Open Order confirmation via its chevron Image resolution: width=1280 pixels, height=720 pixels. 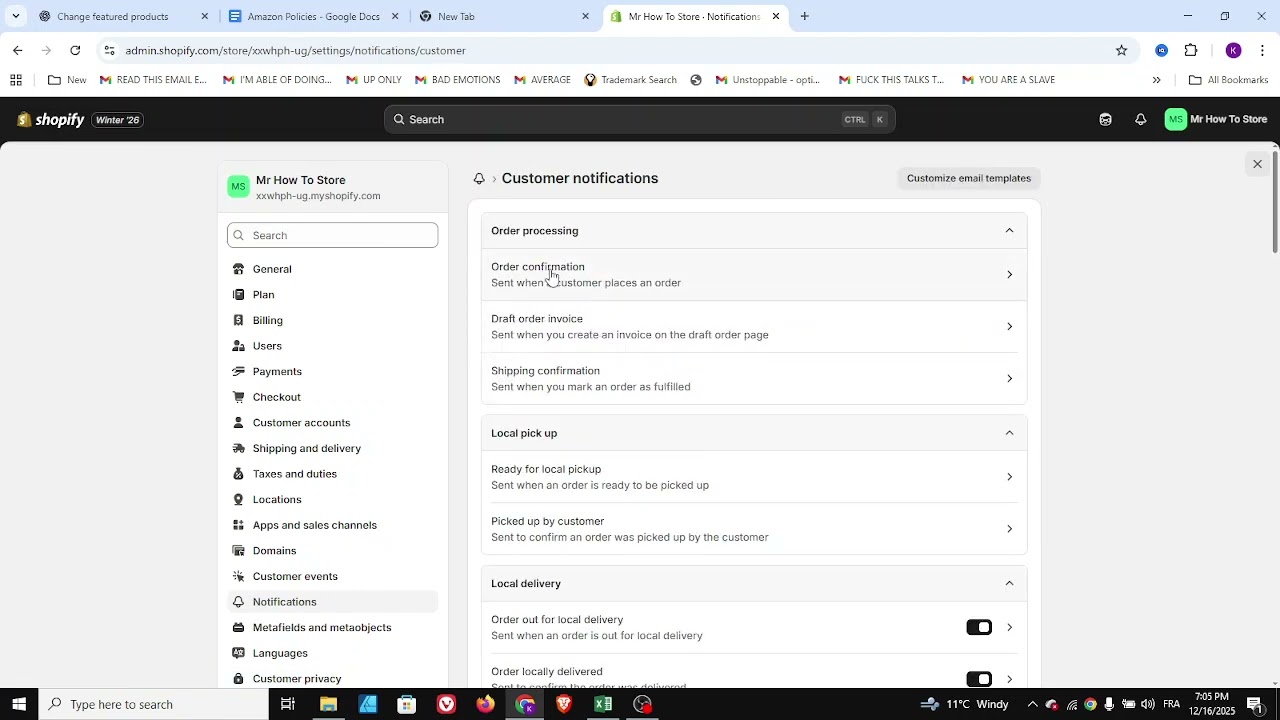pyautogui.click(x=1009, y=275)
